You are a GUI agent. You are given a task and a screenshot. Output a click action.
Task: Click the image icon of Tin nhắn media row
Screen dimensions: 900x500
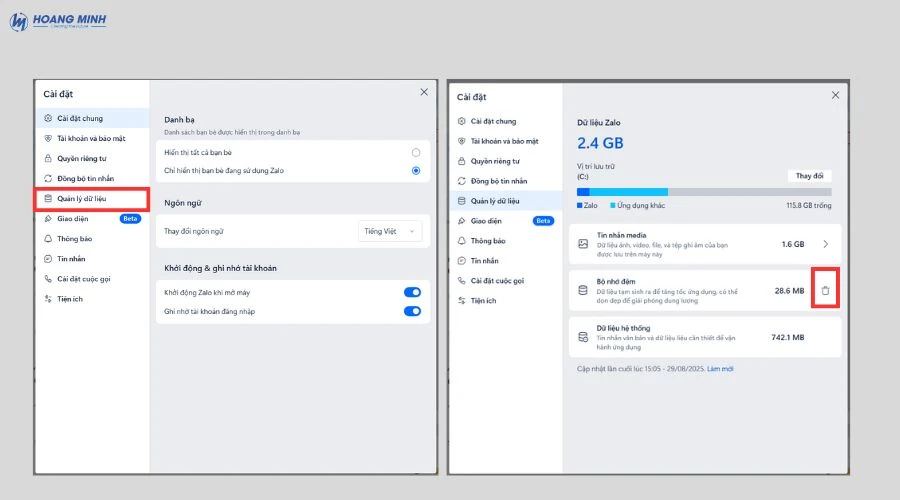pos(583,244)
